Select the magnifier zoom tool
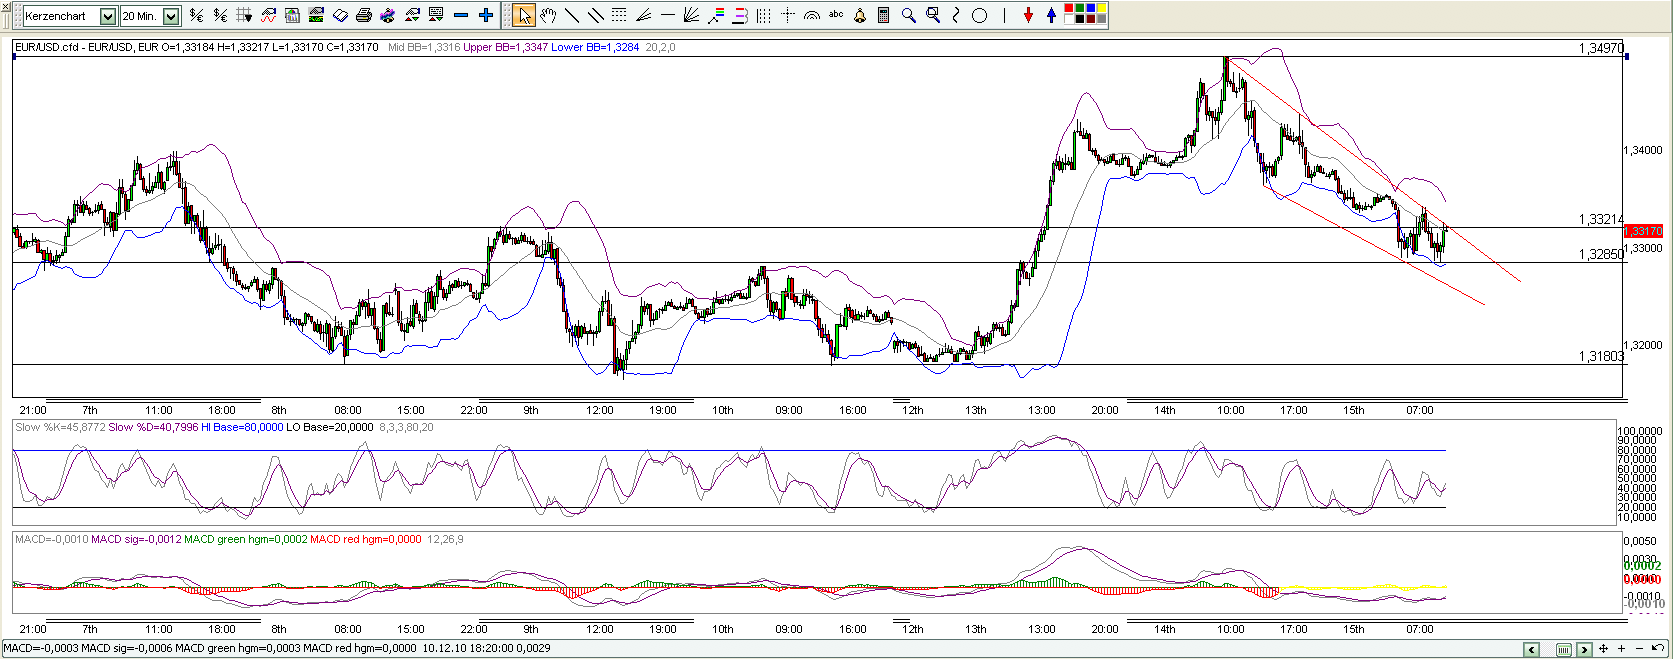Image resolution: width=1673 pixels, height=659 pixels. click(908, 15)
